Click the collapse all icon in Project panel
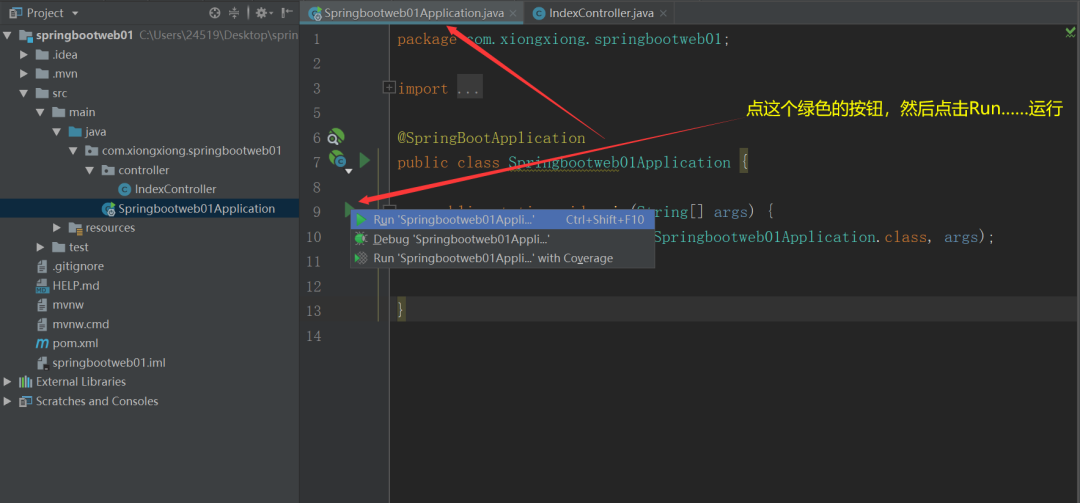 tap(233, 12)
